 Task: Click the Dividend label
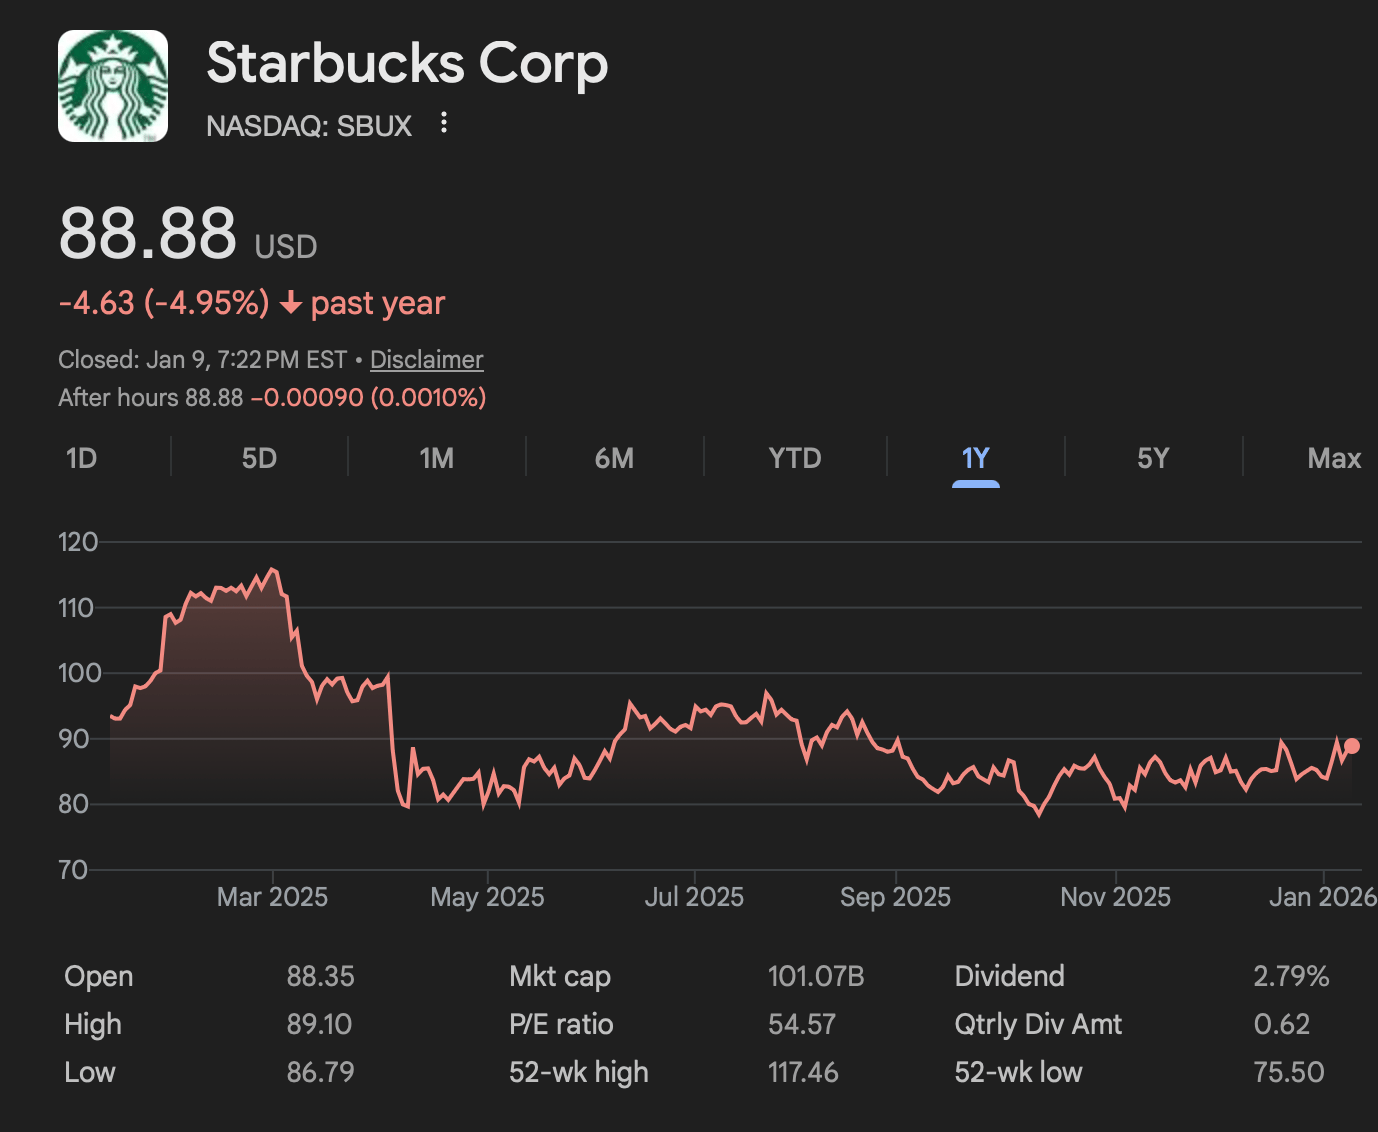(x=1010, y=976)
